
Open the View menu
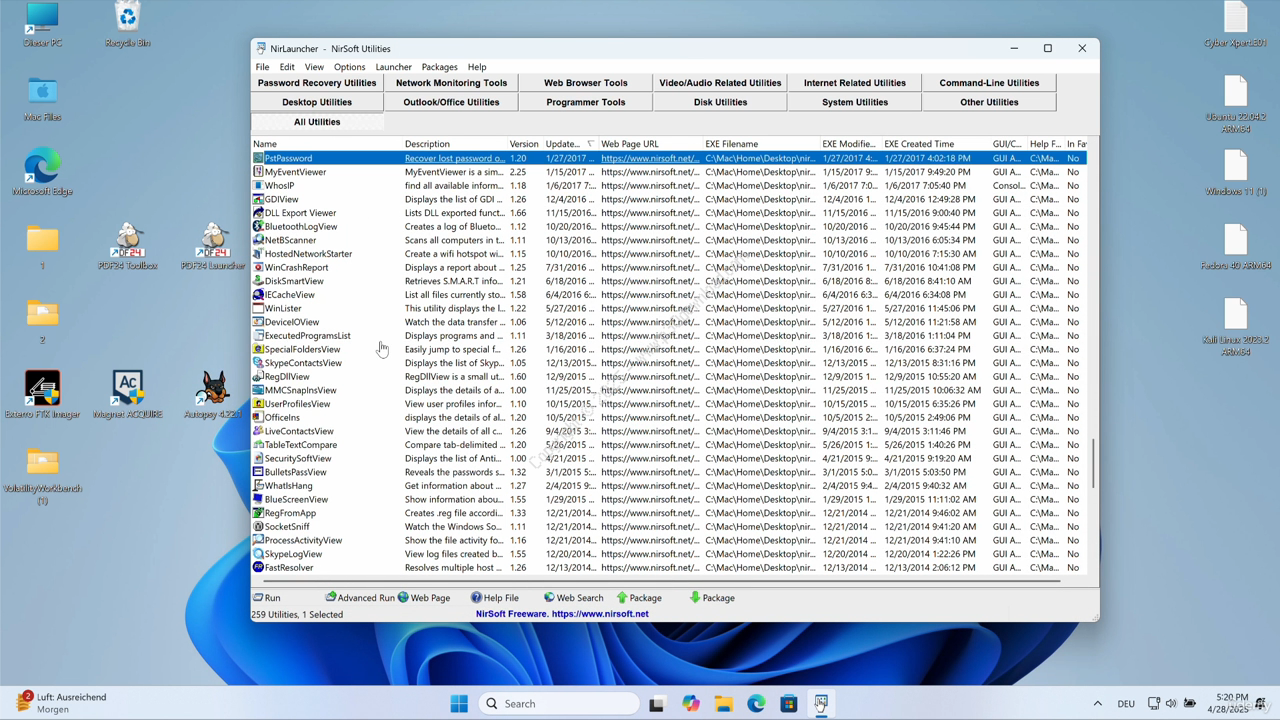click(x=314, y=67)
